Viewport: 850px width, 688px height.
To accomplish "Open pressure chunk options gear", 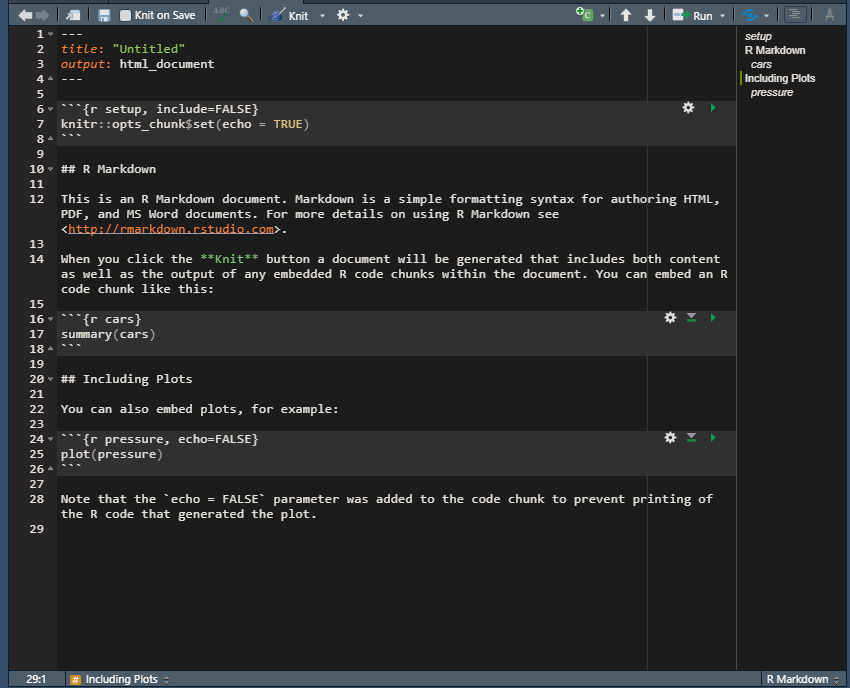I will (x=670, y=437).
